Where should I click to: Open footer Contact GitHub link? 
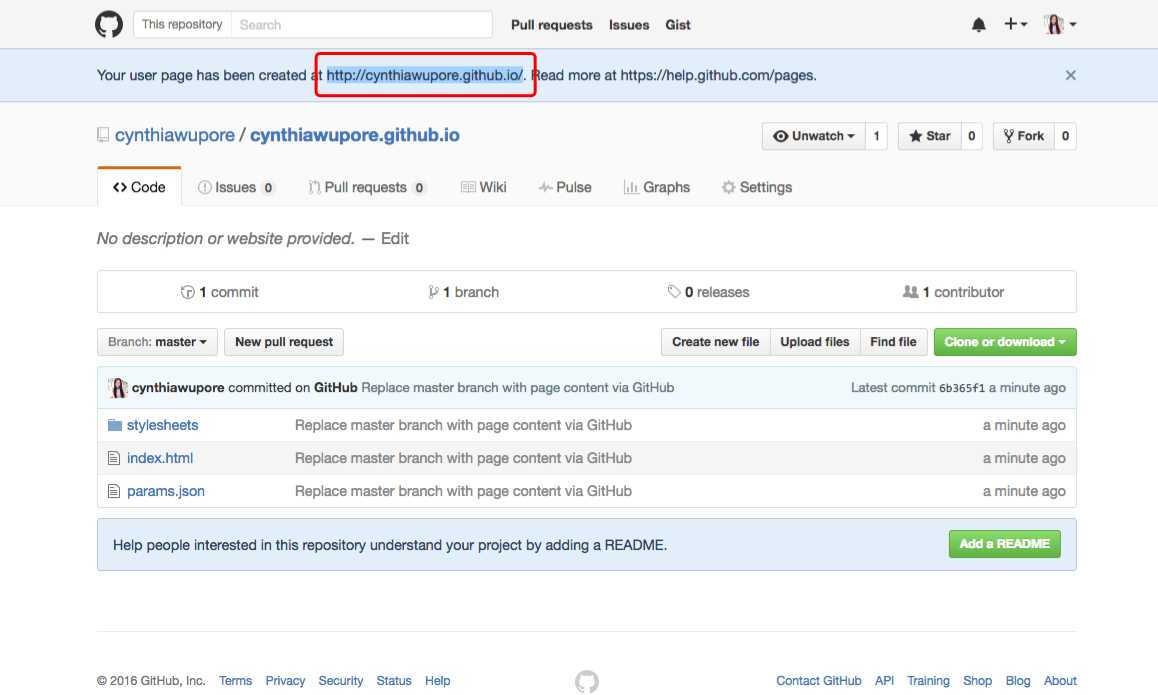point(818,681)
